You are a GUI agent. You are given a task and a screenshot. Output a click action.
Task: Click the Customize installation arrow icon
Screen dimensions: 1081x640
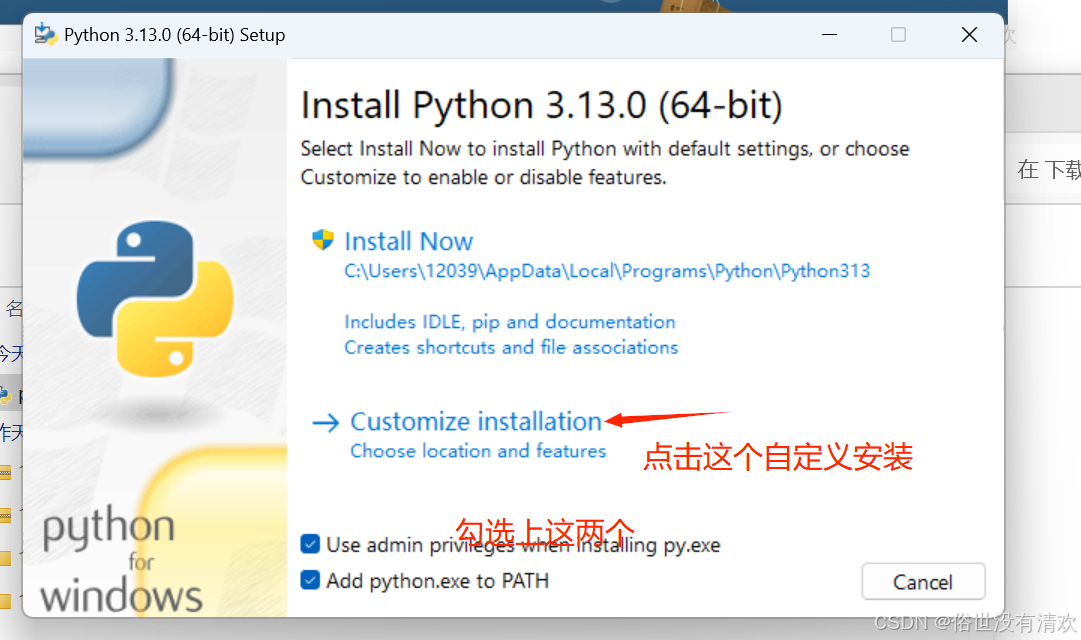(325, 422)
